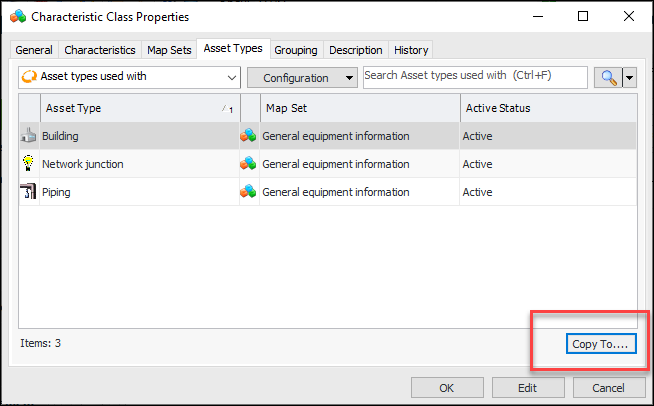This screenshot has width=654, height=406.
Task: Open the 'Asset types used with' dropdown
Action: click(x=130, y=78)
